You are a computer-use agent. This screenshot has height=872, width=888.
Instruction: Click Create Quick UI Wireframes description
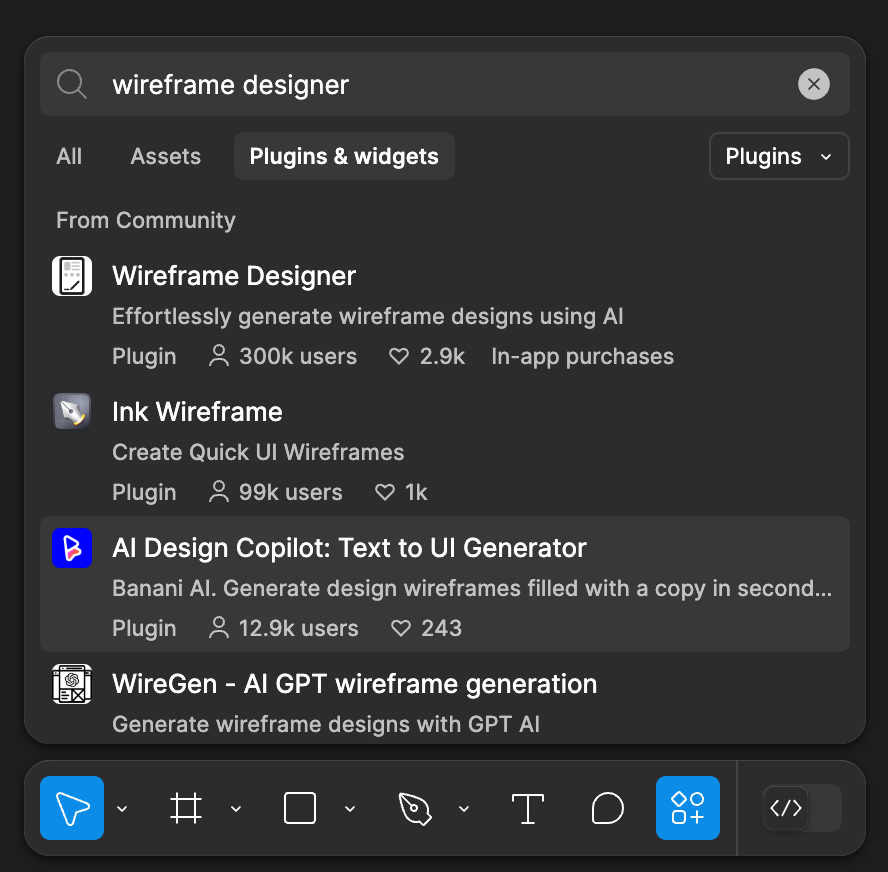point(258,452)
